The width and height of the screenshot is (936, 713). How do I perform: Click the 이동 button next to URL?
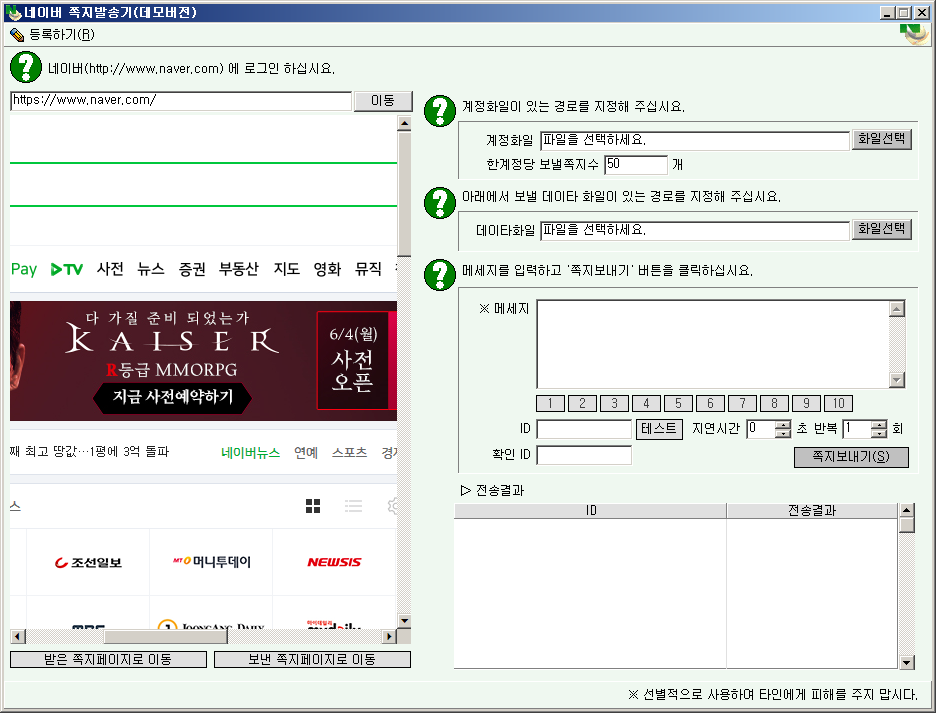[383, 101]
